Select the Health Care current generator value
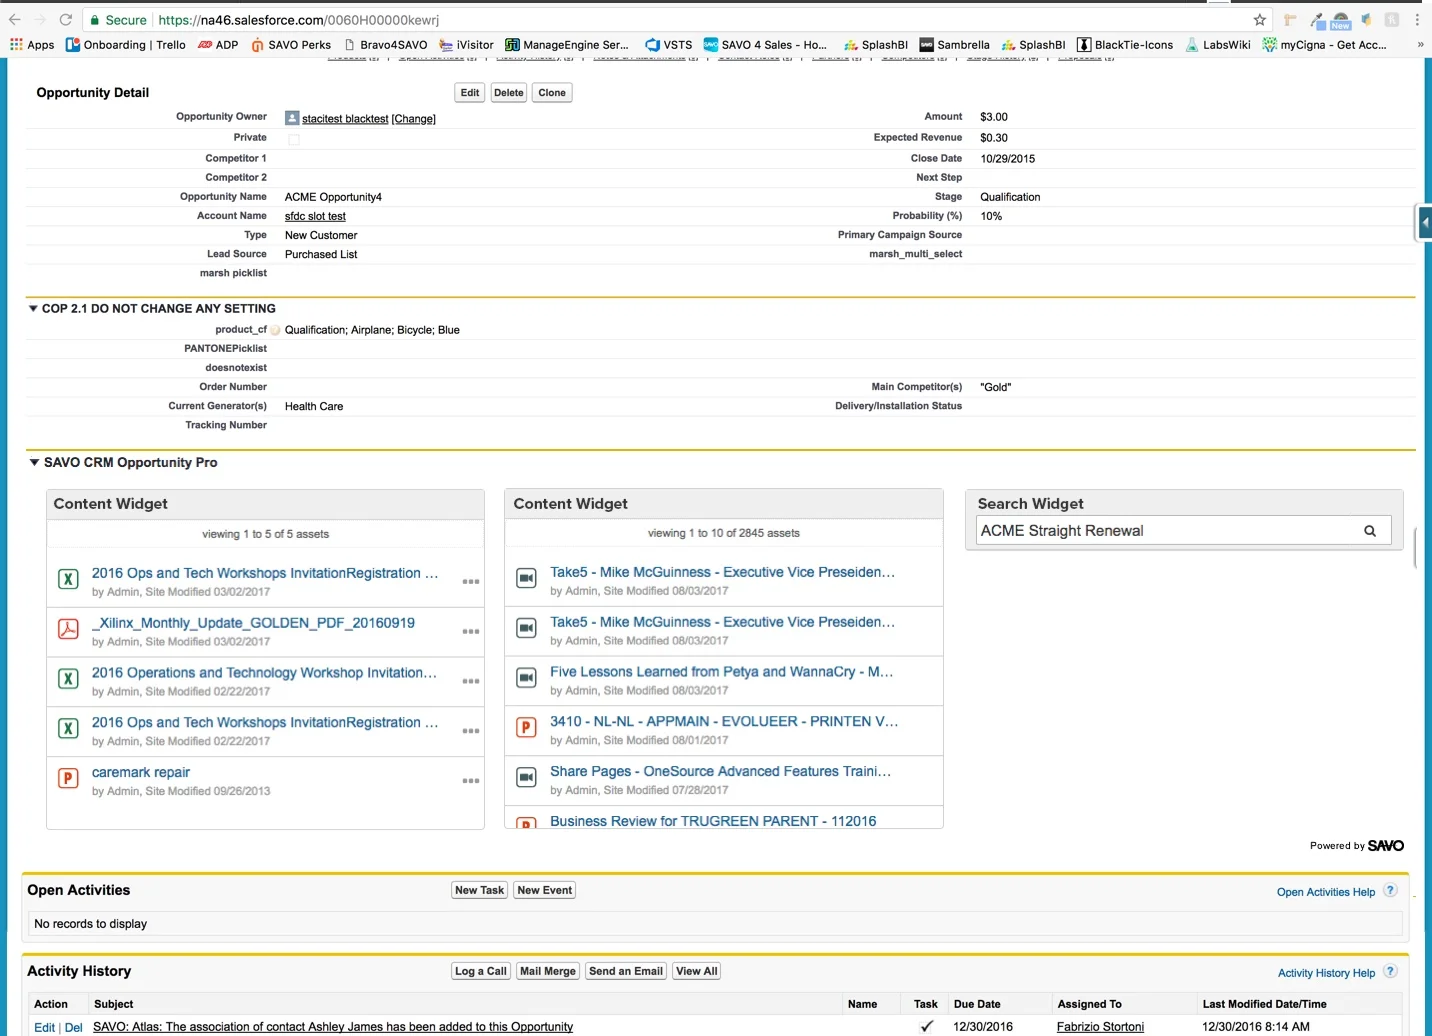This screenshot has height=1036, width=1432. click(x=314, y=407)
